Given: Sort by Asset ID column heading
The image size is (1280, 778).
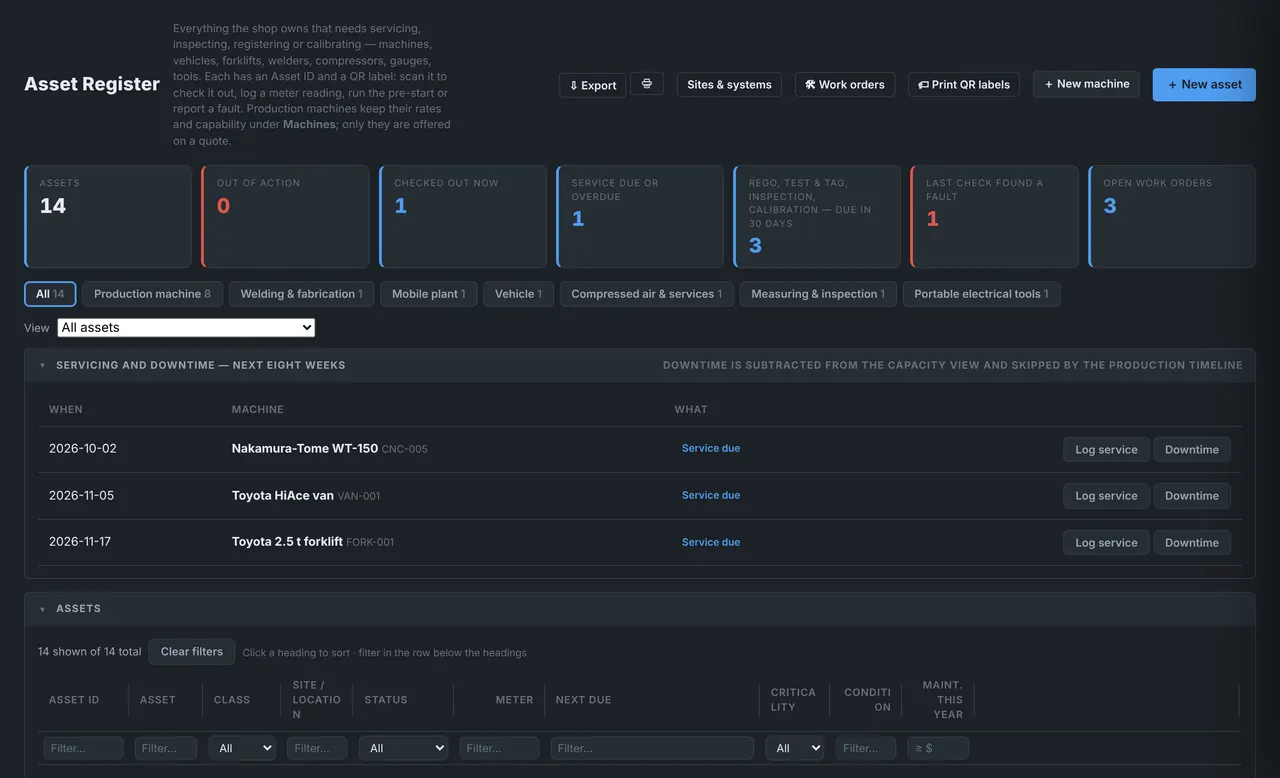Looking at the screenshot, I should [74, 700].
